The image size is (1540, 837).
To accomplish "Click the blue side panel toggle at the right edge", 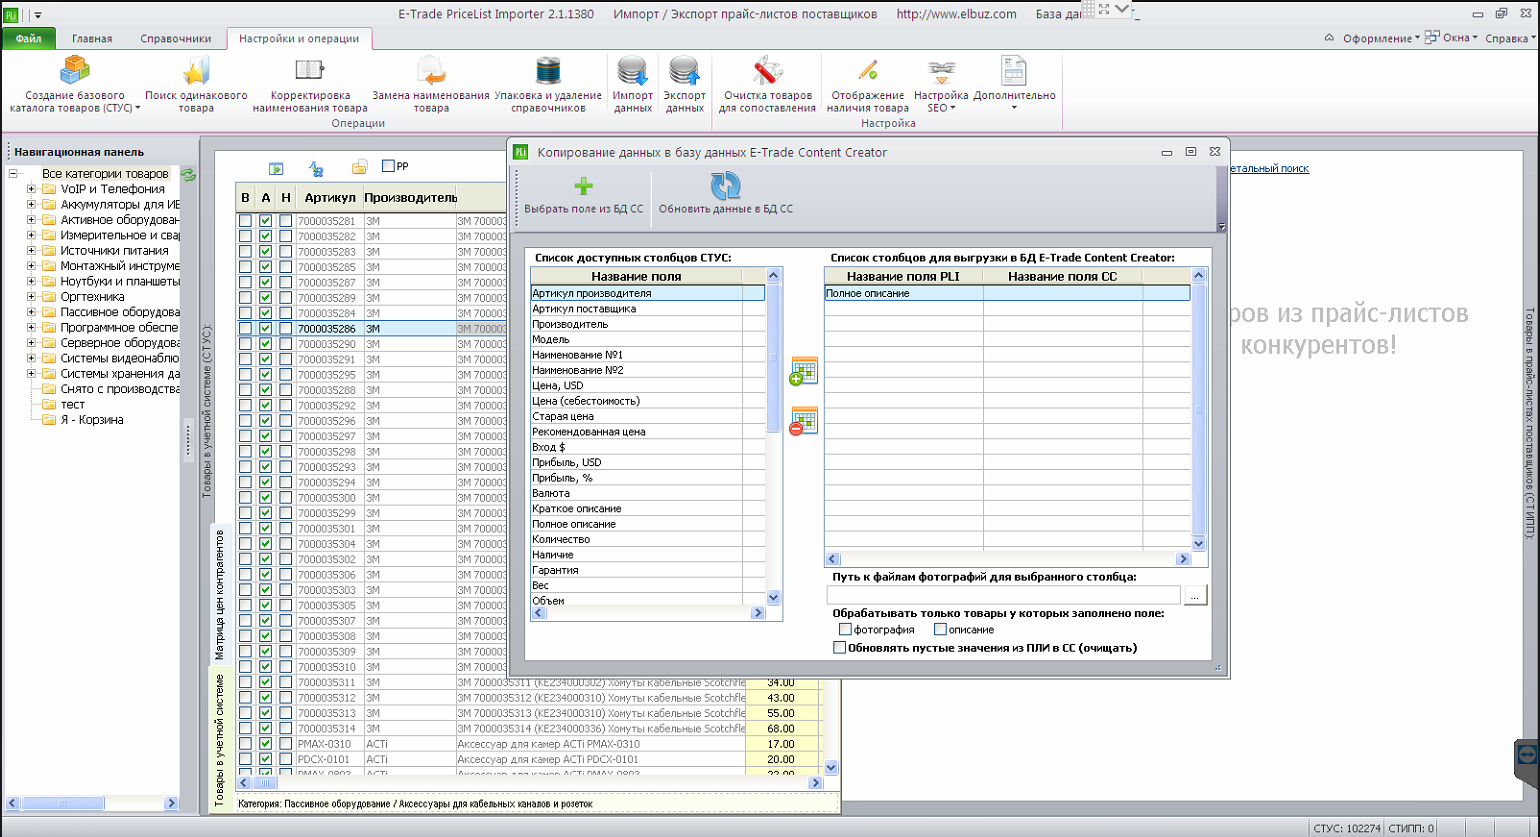I will pos(1527,754).
